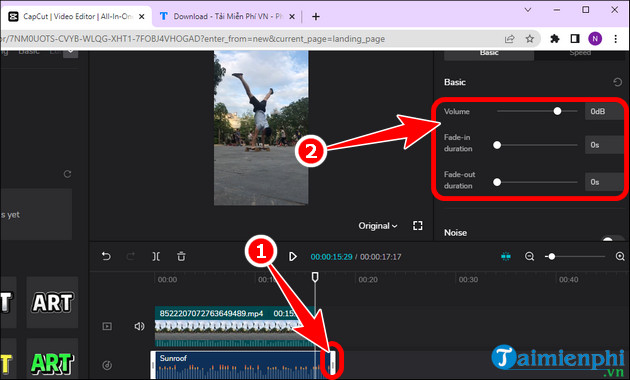Share this page from address bar
Viewport: 630px width, 380px height.
(509, 39)
